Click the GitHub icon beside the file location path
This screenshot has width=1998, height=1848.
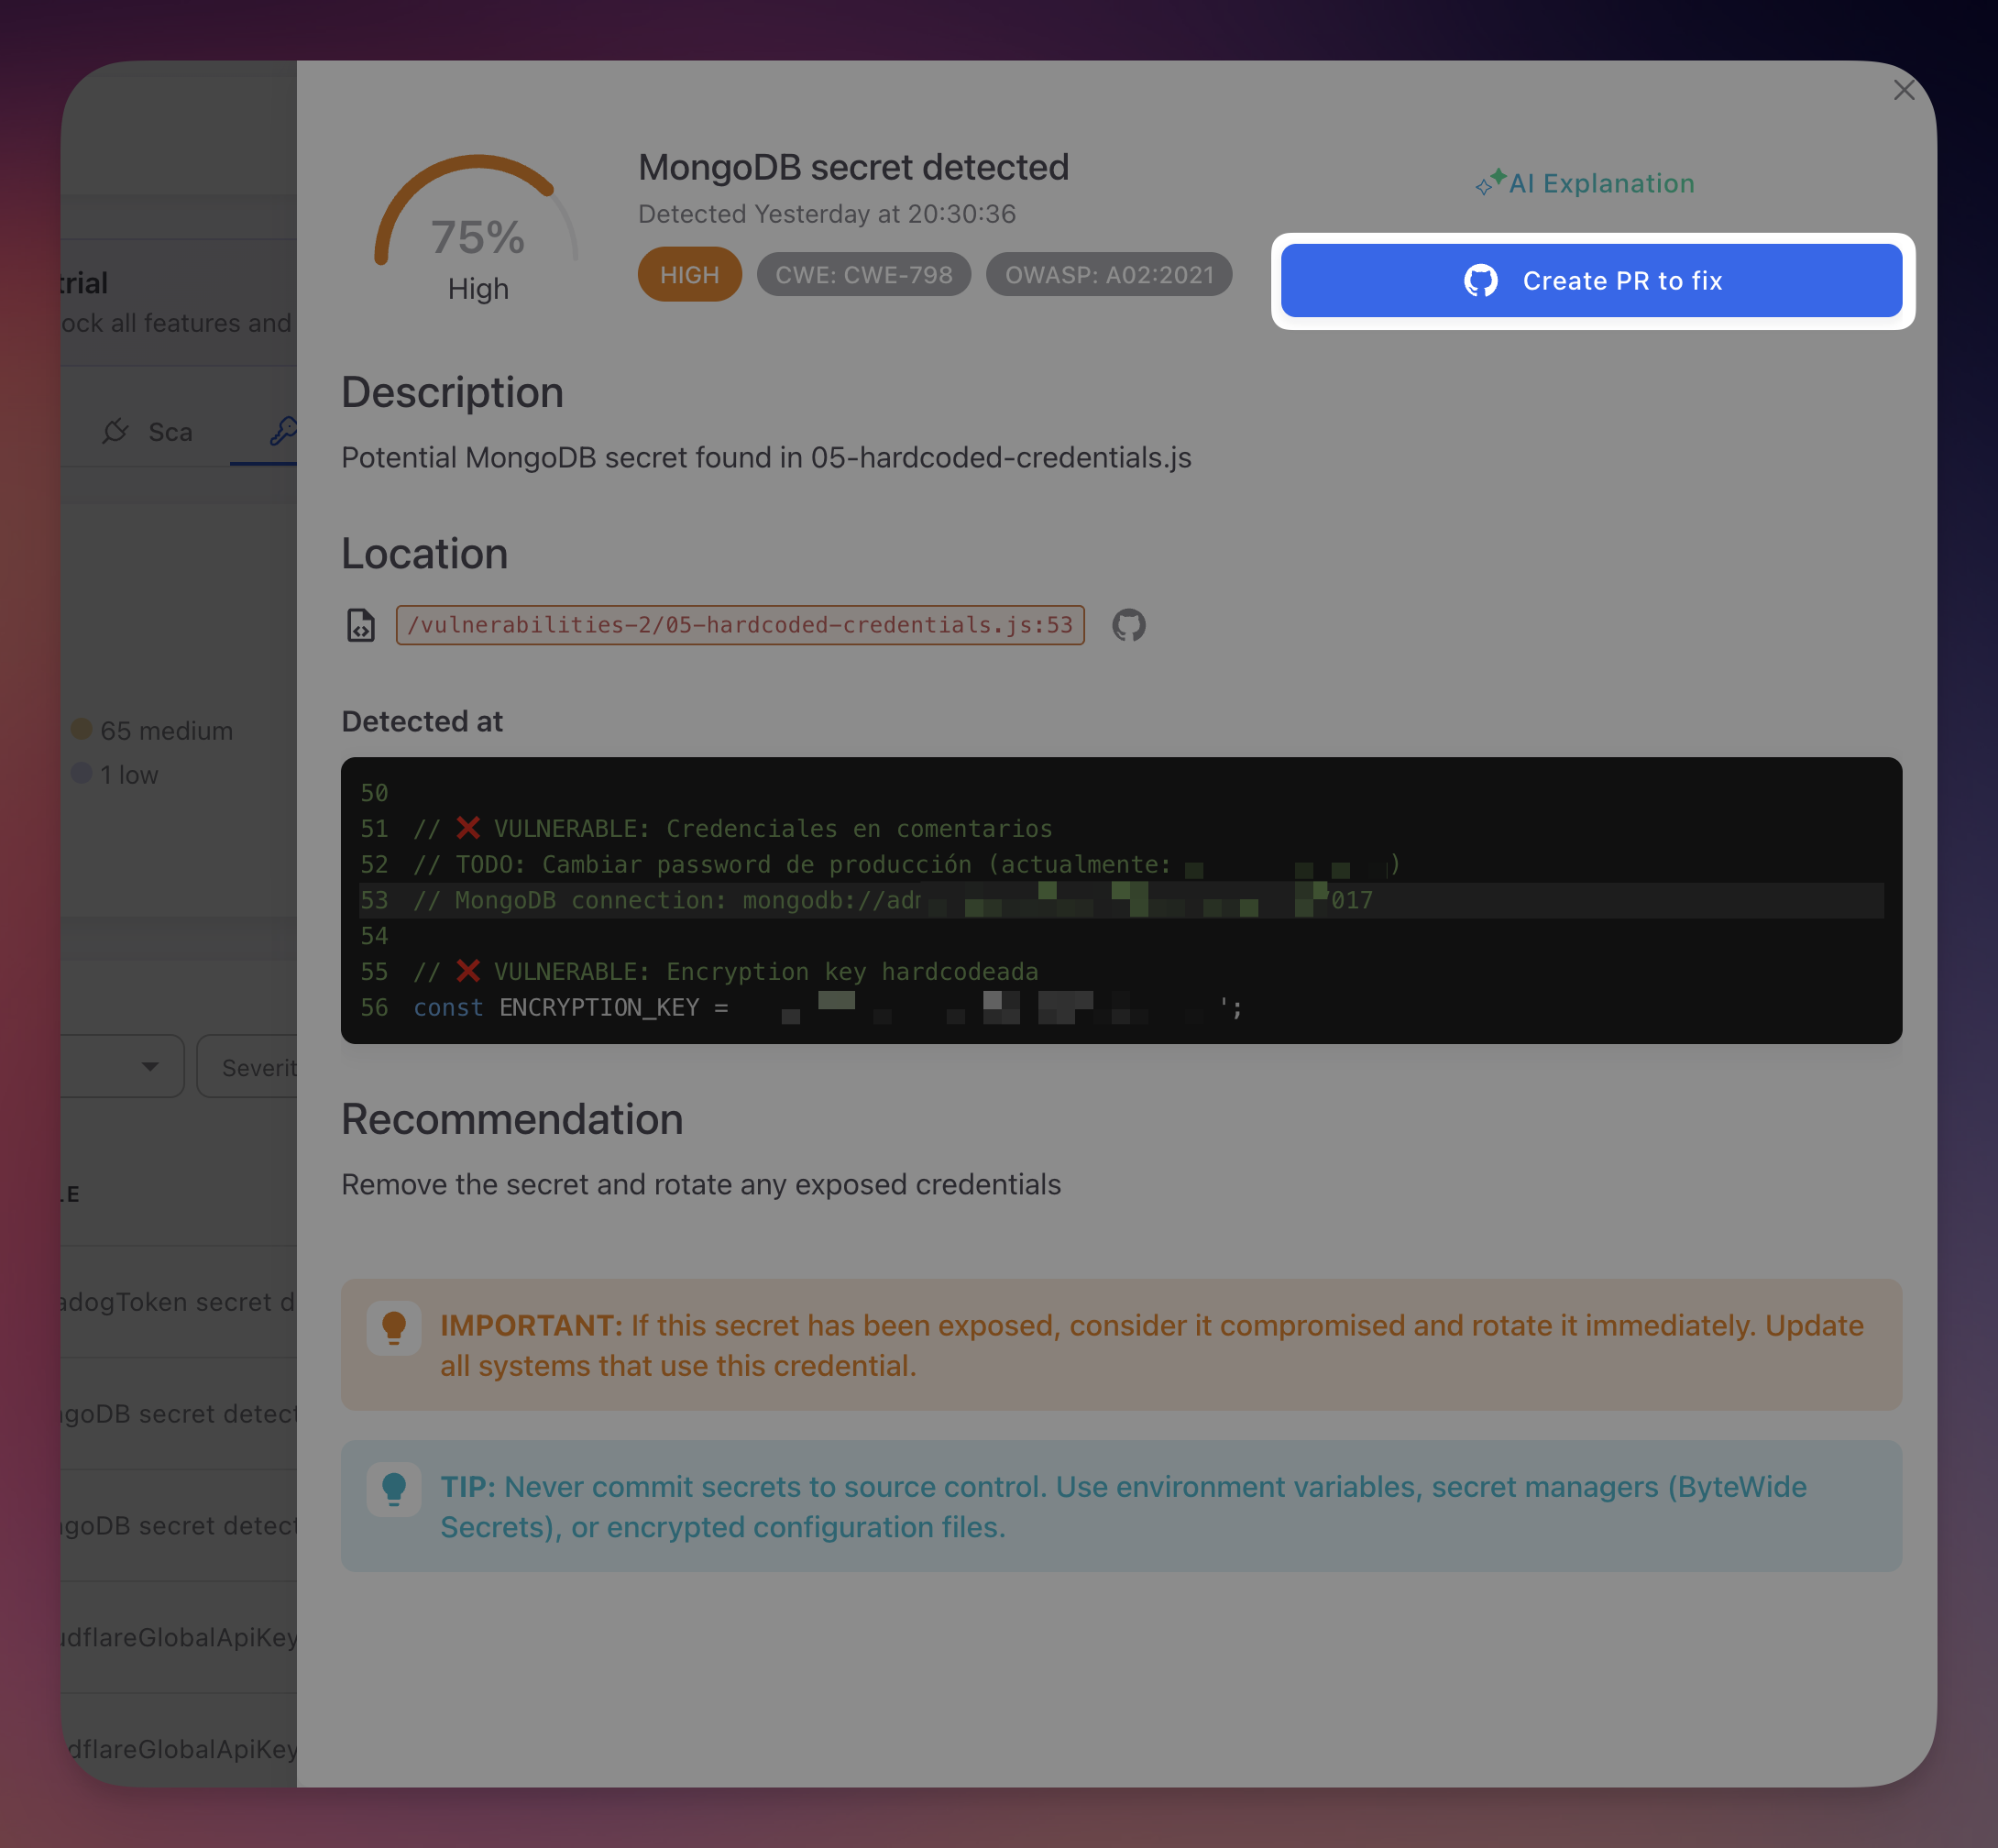[x=1129, y=625]
